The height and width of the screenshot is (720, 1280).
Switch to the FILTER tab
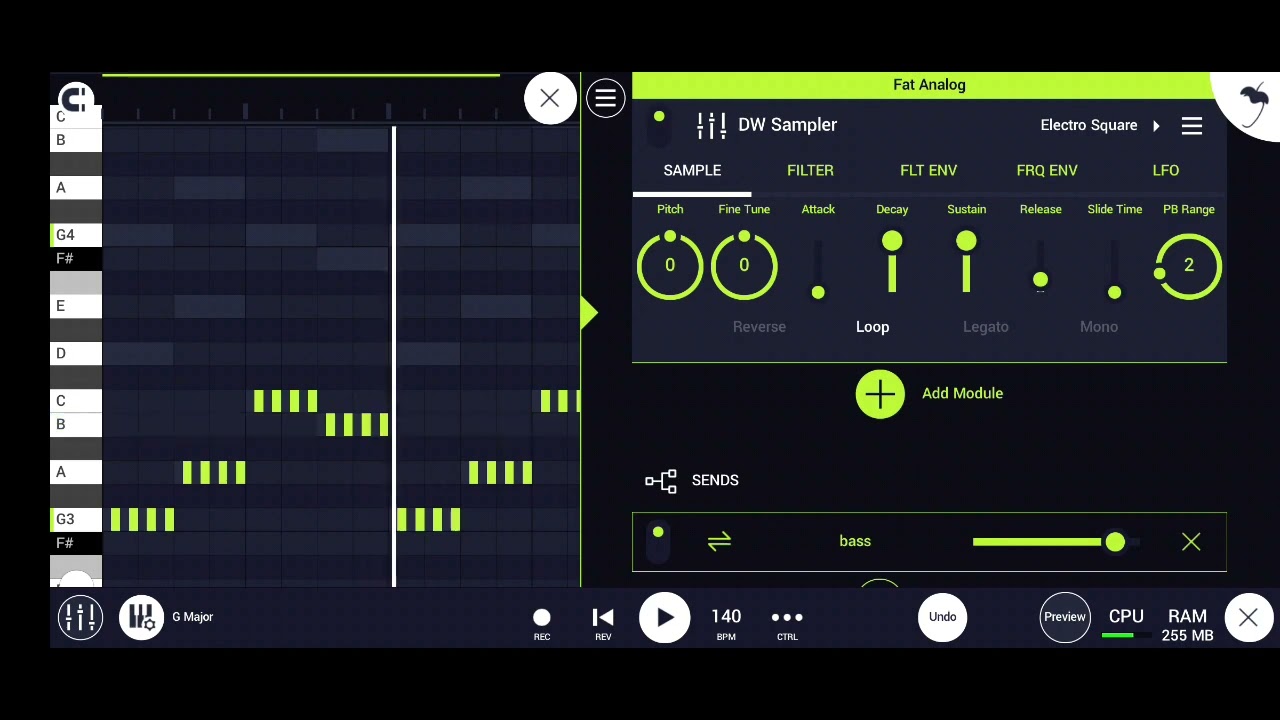tap(810, 171)
